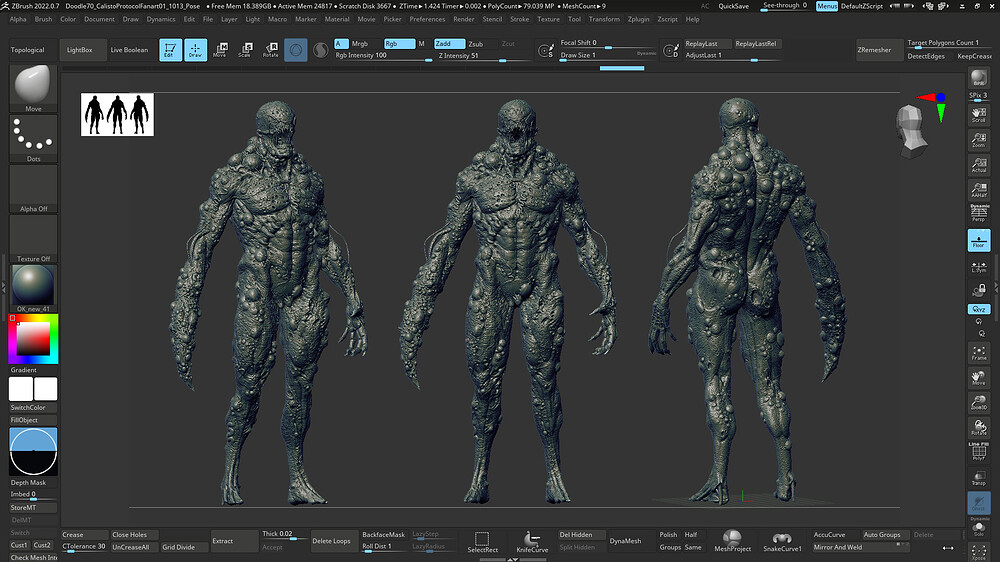Select the SelectRect brush
This screenshot has height=562, width=1000.
(482, 542)
